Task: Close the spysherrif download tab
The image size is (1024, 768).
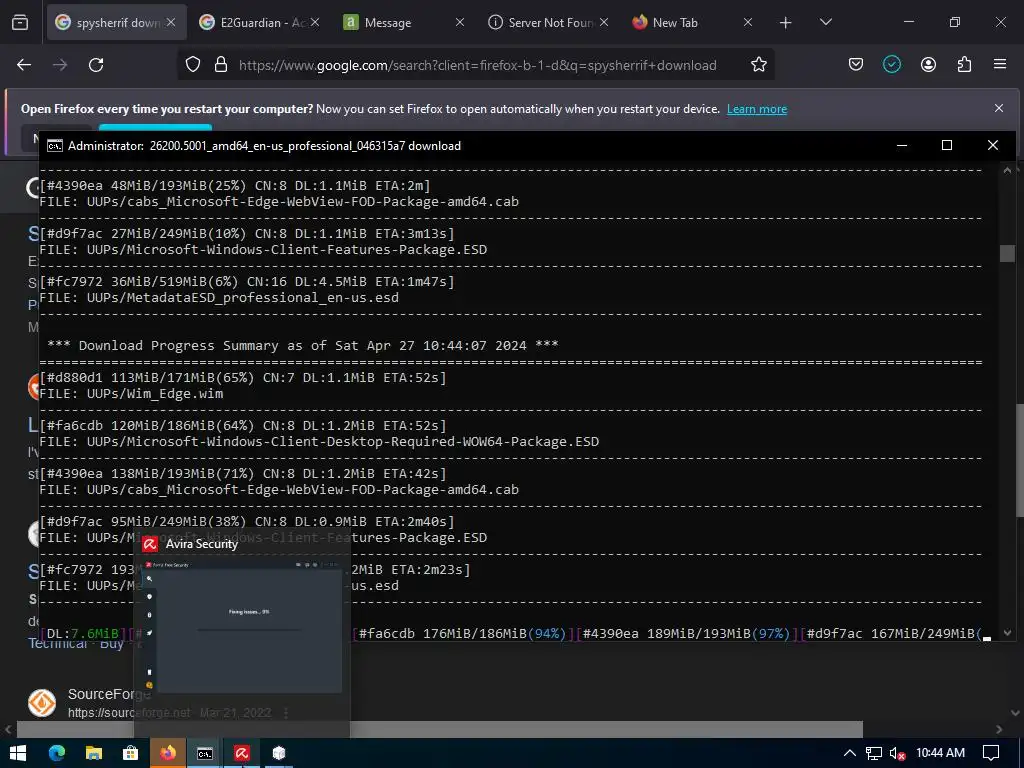Action: [171, 22]
